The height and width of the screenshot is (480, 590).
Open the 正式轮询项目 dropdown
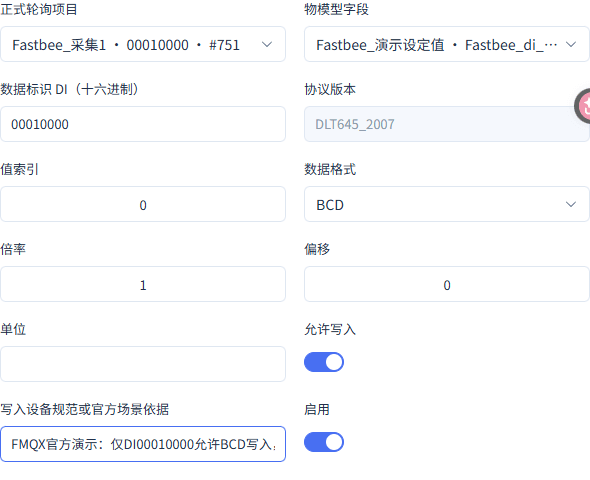143,44
